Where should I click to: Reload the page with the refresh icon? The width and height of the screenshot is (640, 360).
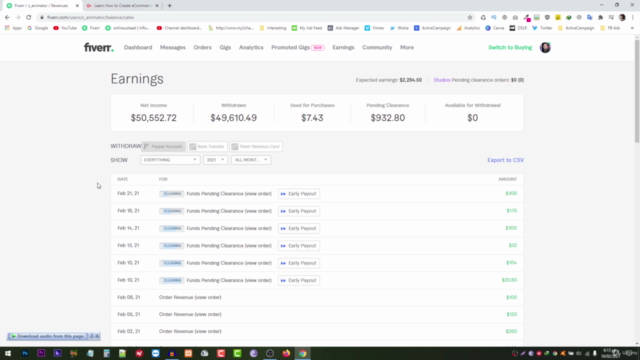click(29, 18)
